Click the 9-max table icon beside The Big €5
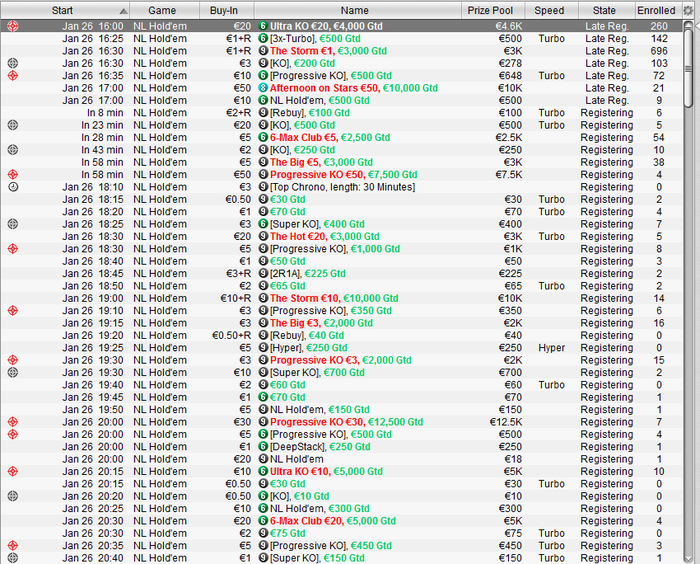Viewport: 700px width, 564px height. (x=263, y=162)
